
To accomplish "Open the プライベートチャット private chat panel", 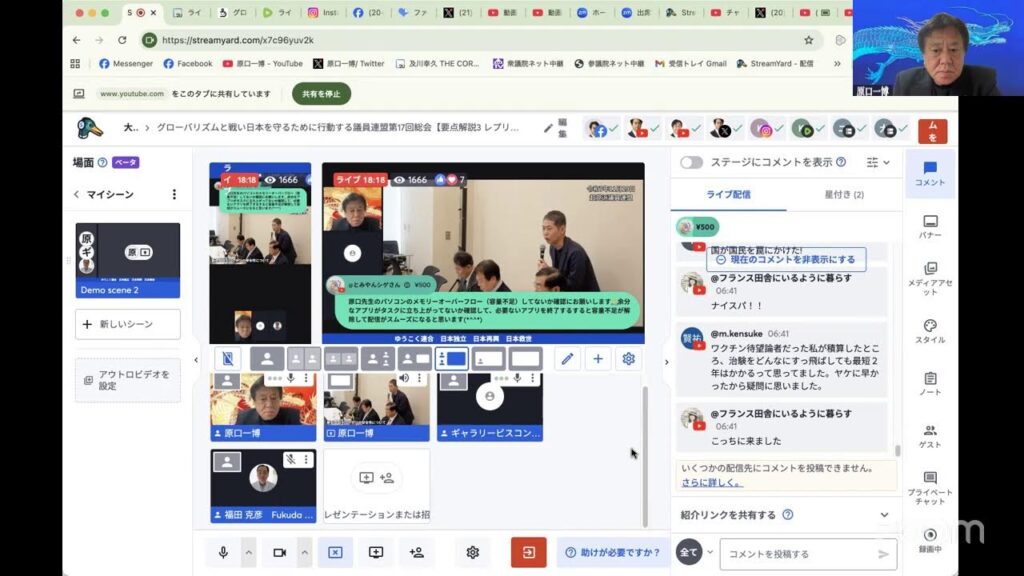I will click(x=930, y=488).
